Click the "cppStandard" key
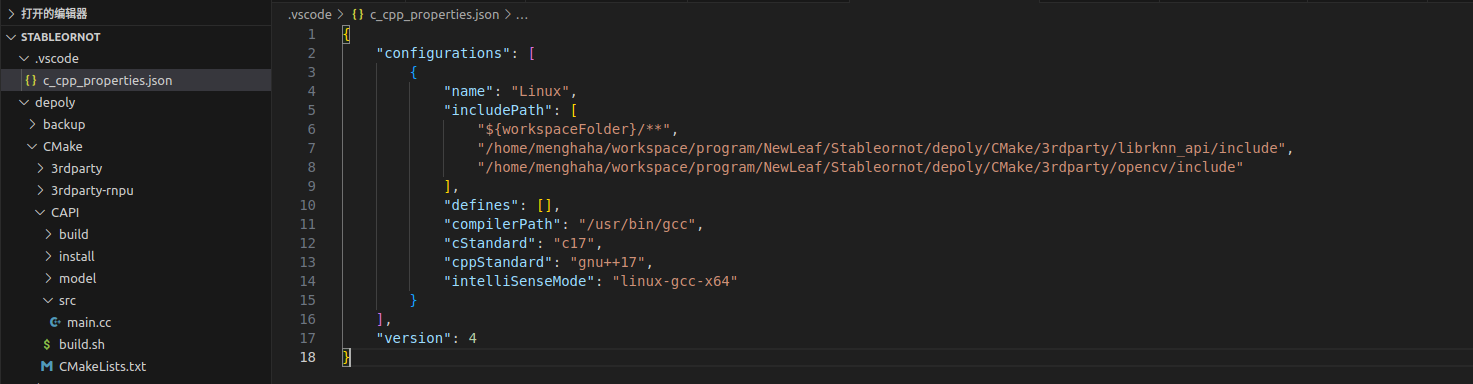This screenshot has width=1473, height=384. pyautogui.click(x=498, y=262)
